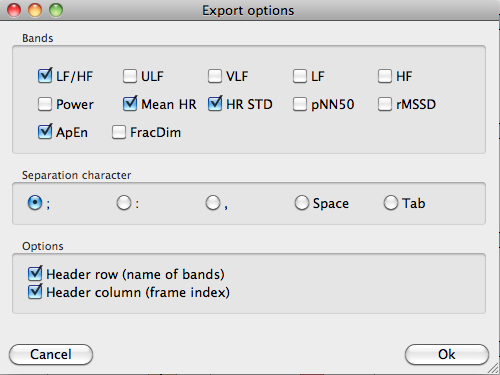
Task: Enable the FracDim checkbox
Action: (119, 132)
